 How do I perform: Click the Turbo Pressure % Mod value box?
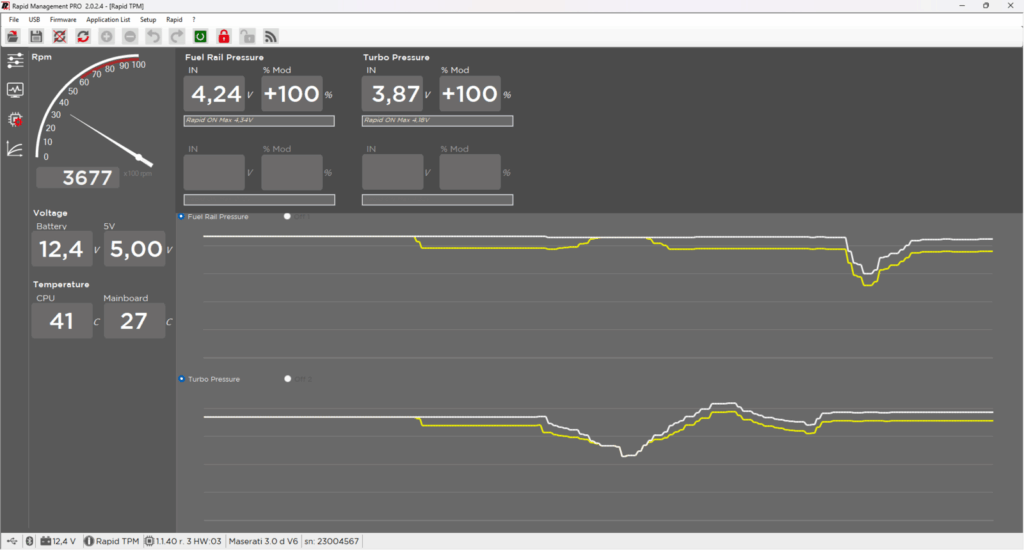pyautogui.click(x=469, y=94)
